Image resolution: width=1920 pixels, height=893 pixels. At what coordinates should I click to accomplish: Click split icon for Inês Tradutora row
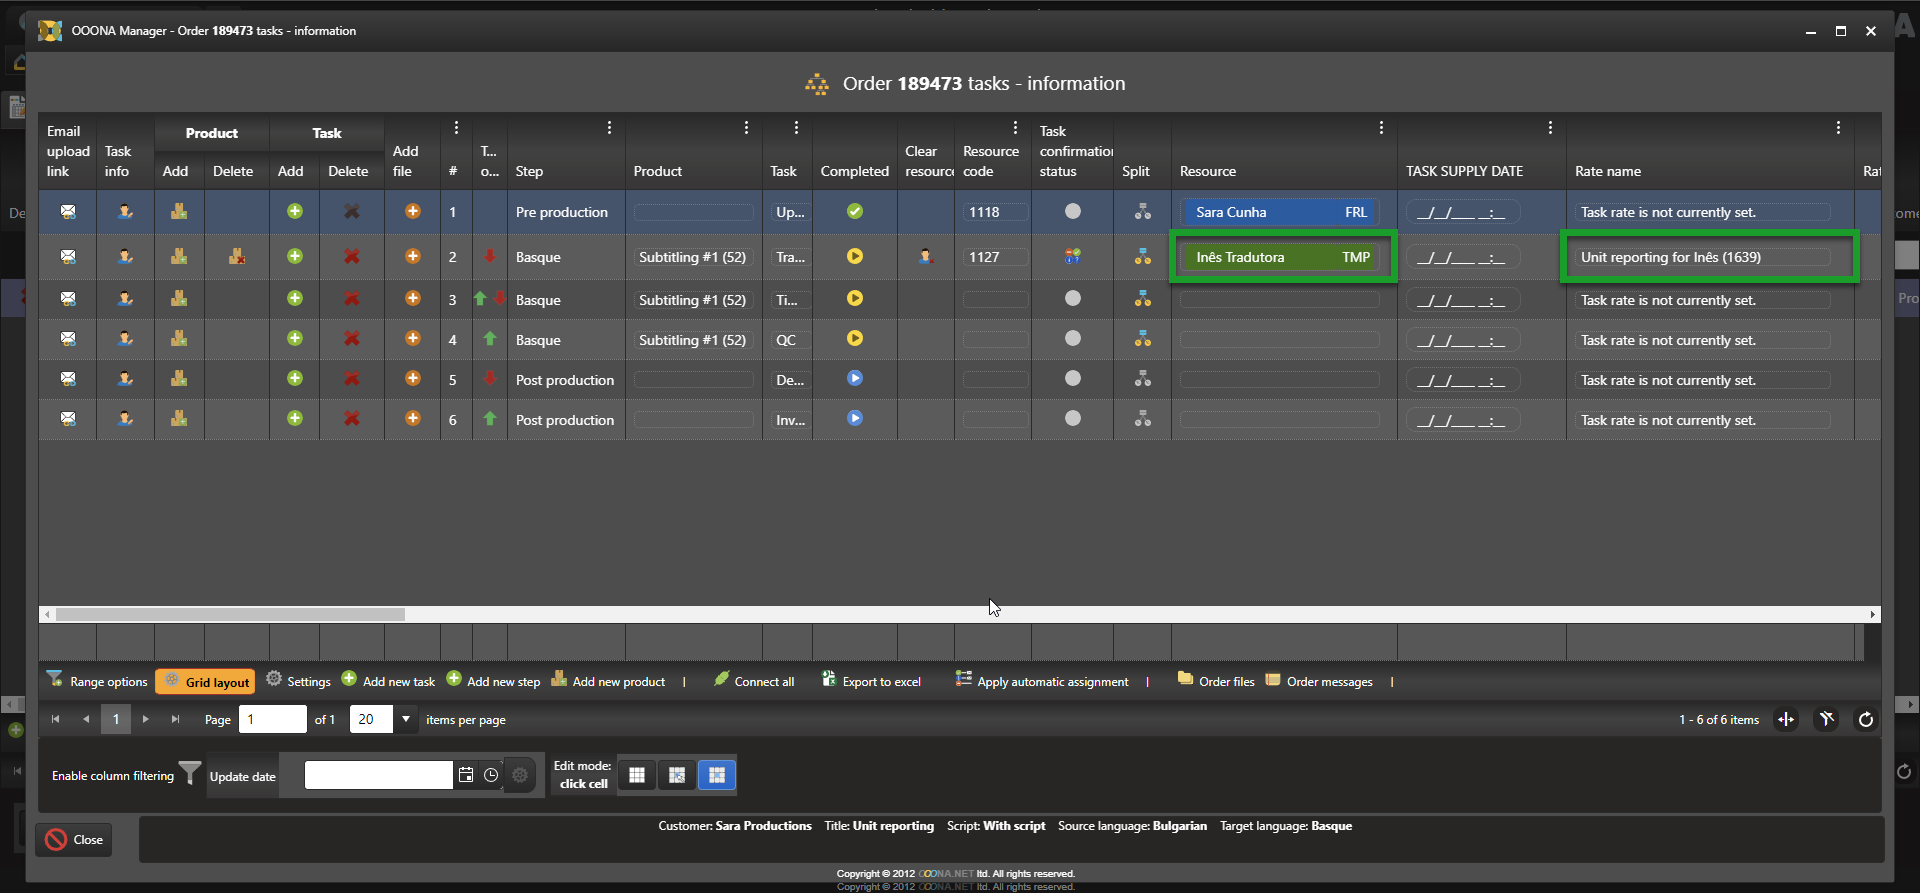pos(1142,257)
